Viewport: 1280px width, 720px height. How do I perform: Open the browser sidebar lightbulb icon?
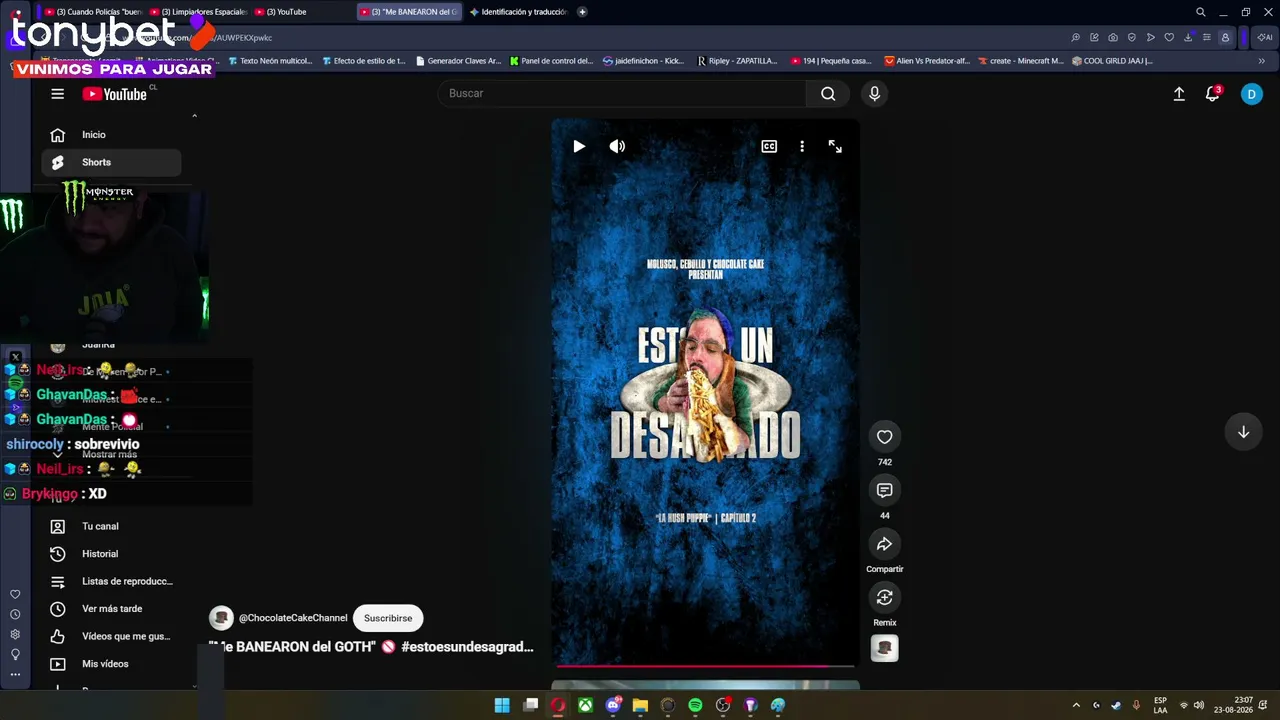click(x=15, y=655)
